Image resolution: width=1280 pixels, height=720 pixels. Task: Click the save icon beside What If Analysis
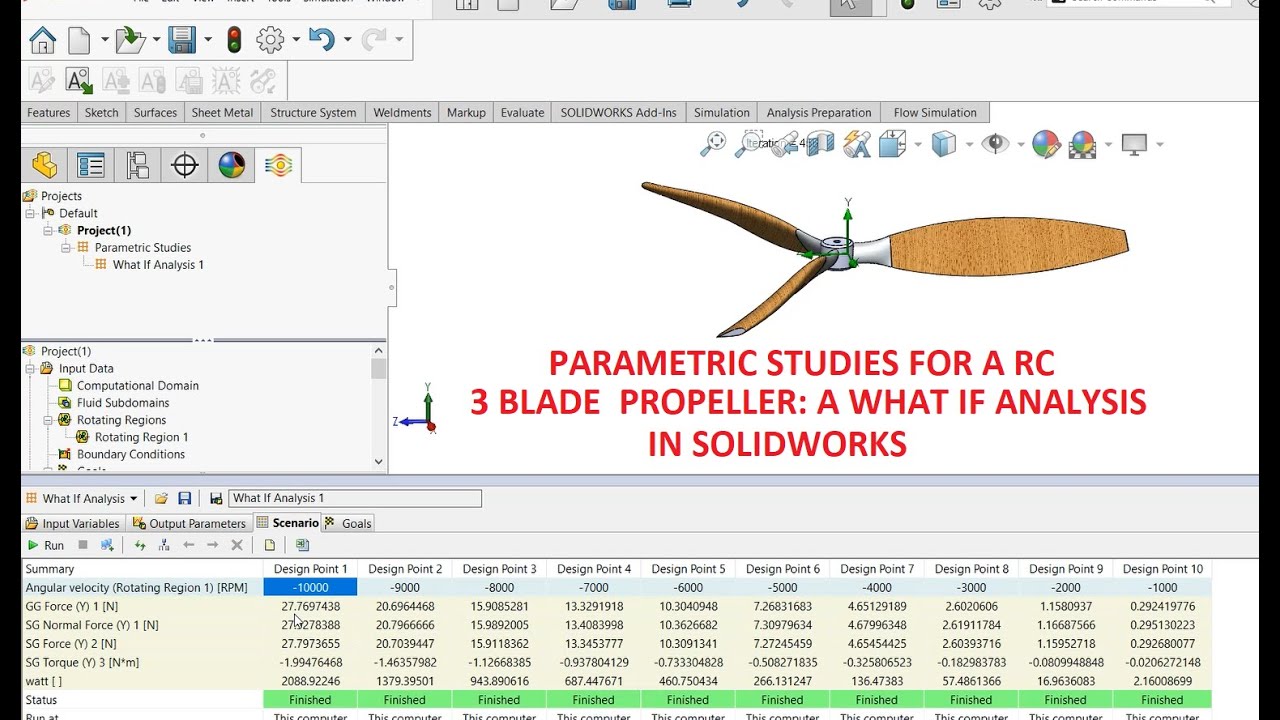(x=184, y=498)
